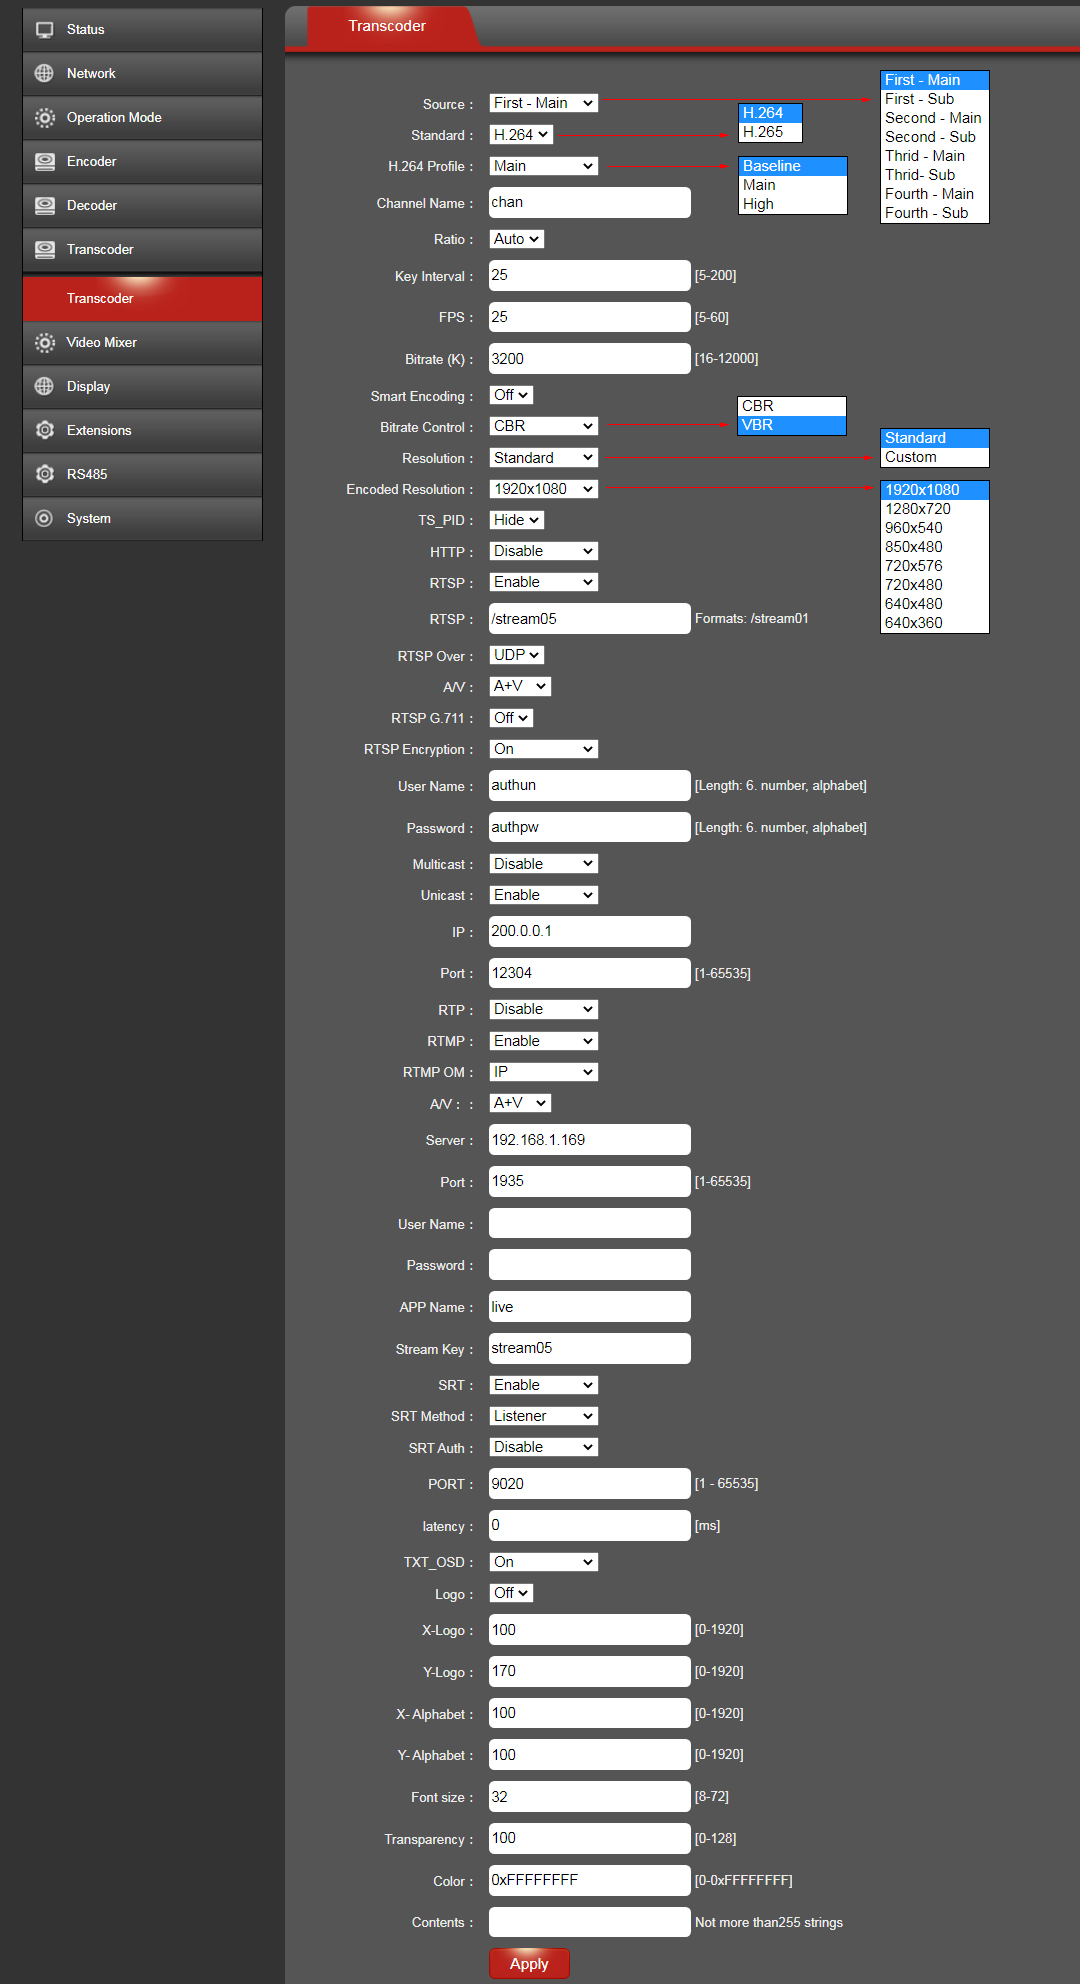Click the SRT PORT field

[x=590, y=1484]
